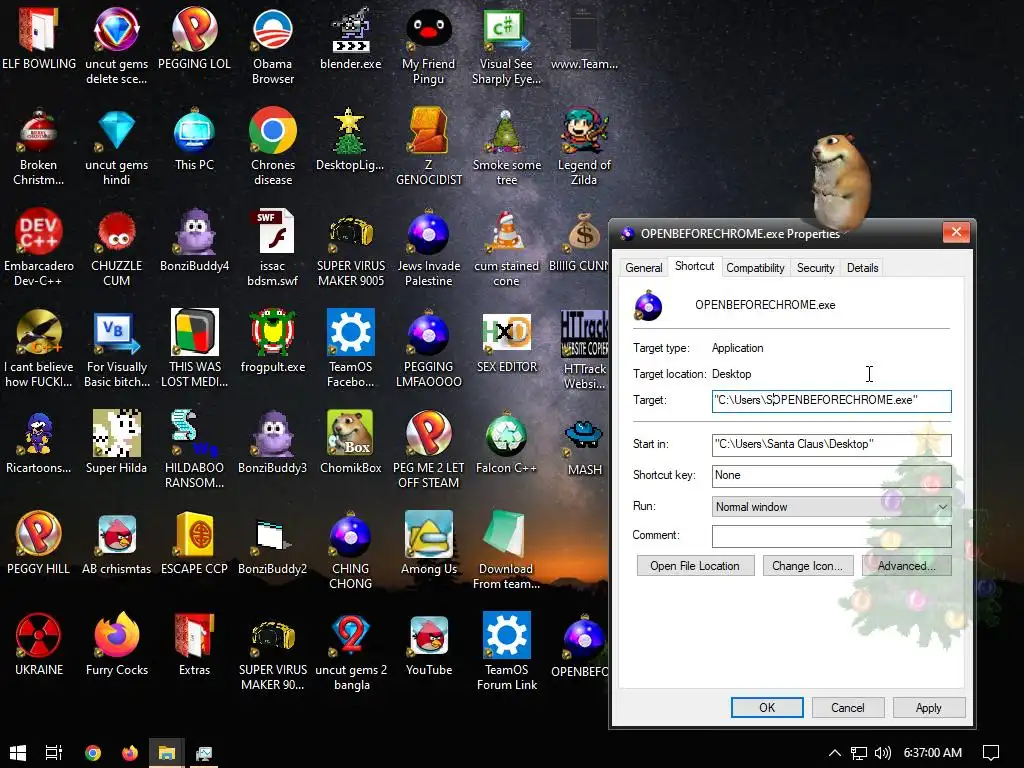This screenshot has height=768, width=1024.
Task: Select the Extras desktop icon
Action: [x=195, y=645]
